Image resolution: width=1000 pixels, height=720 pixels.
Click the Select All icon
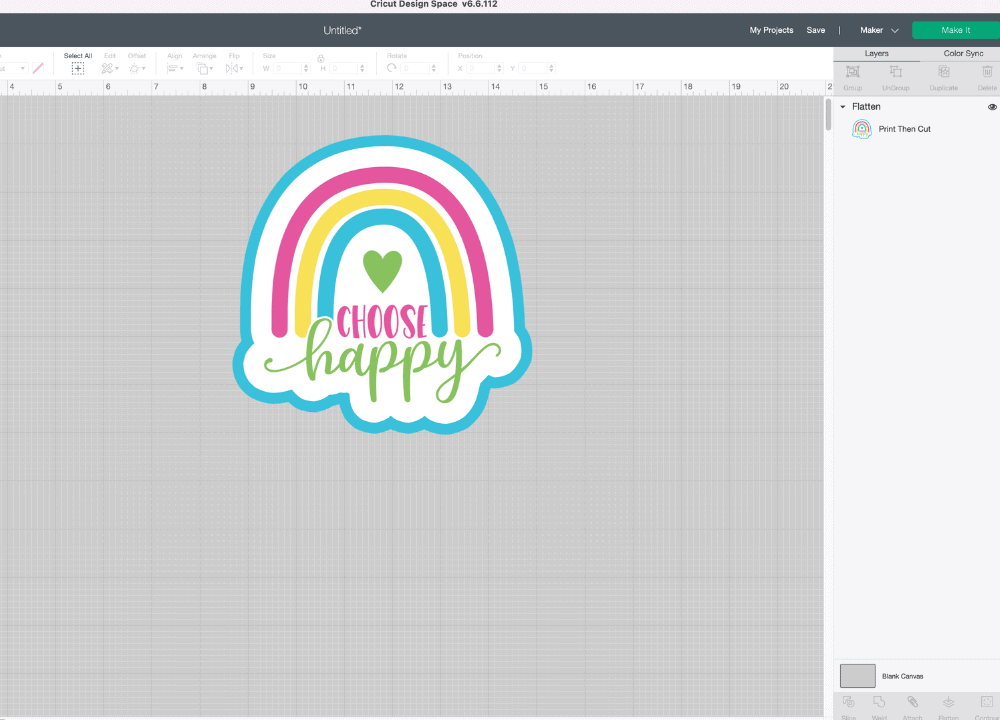coord(78,68)
